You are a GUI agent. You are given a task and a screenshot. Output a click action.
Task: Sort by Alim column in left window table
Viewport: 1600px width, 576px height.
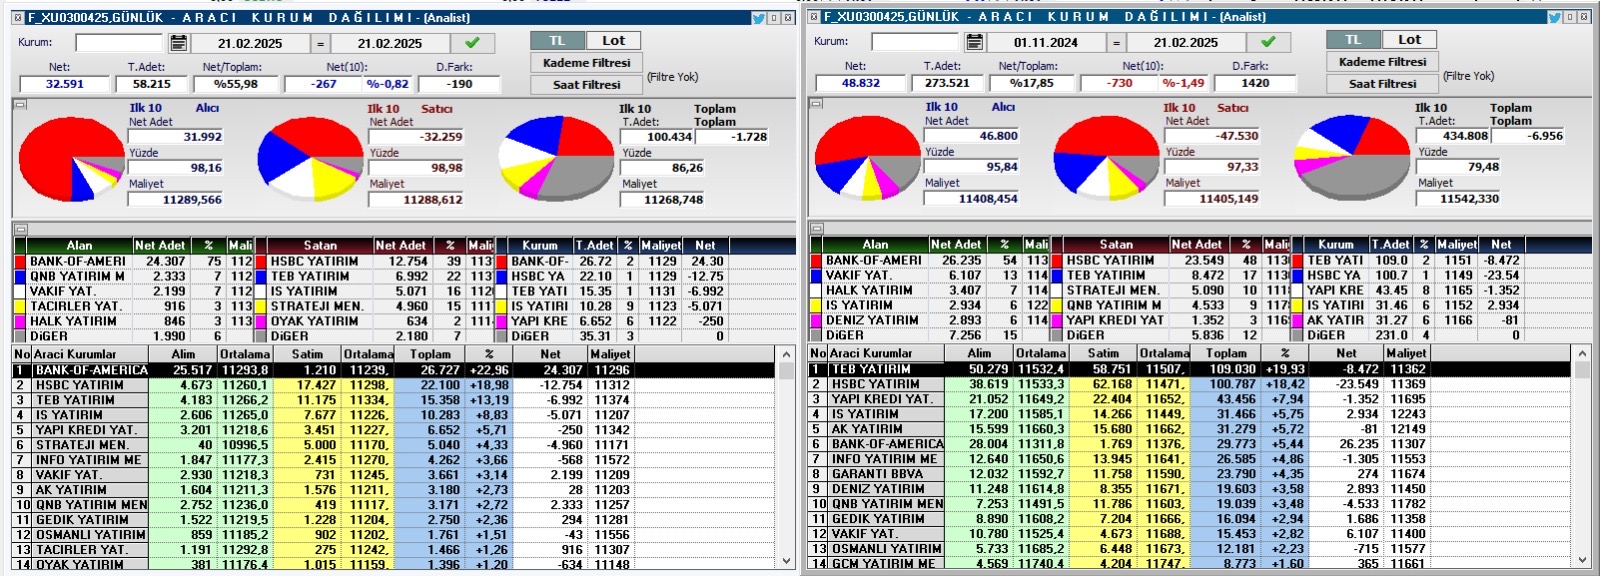click(x=183, y=354)
